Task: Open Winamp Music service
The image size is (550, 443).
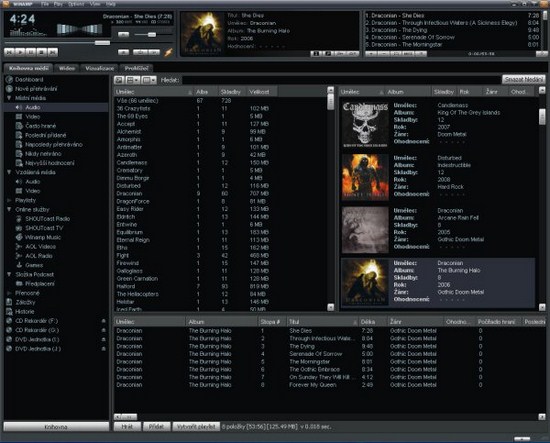Action: click(43, 237)
